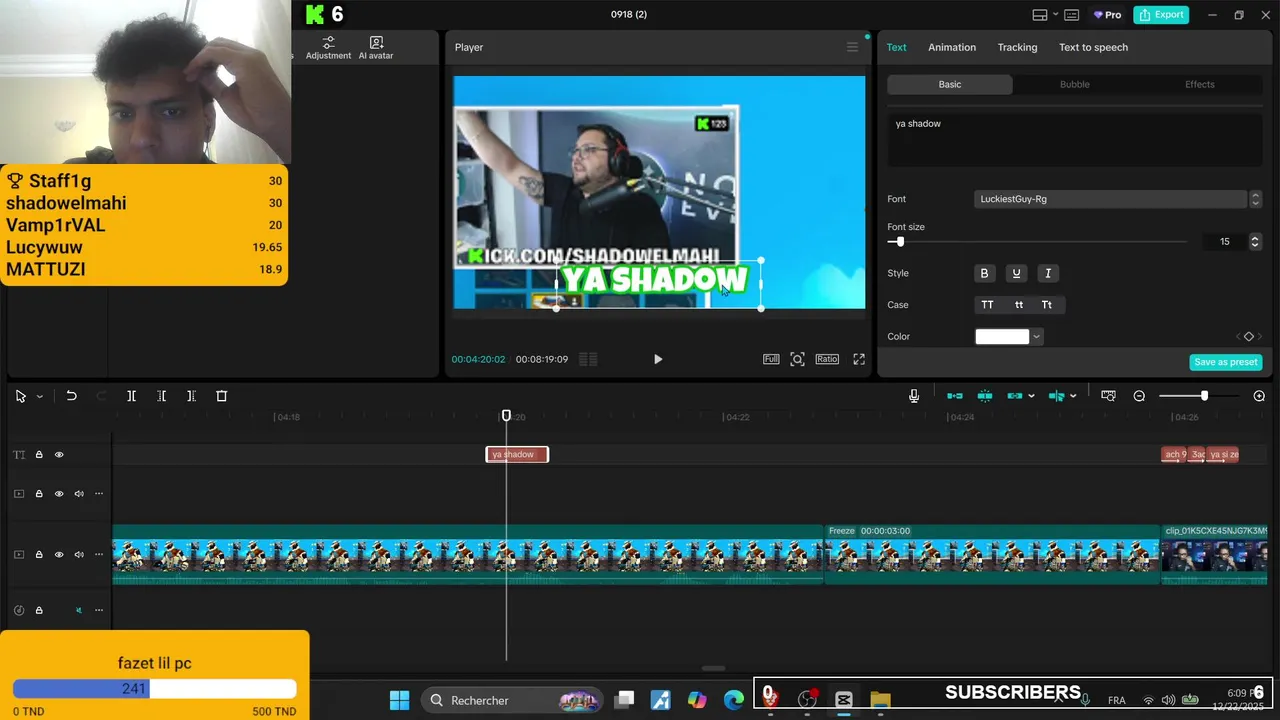
Task: Hide the text track with eye icon
Action: [x=59, y=455]
